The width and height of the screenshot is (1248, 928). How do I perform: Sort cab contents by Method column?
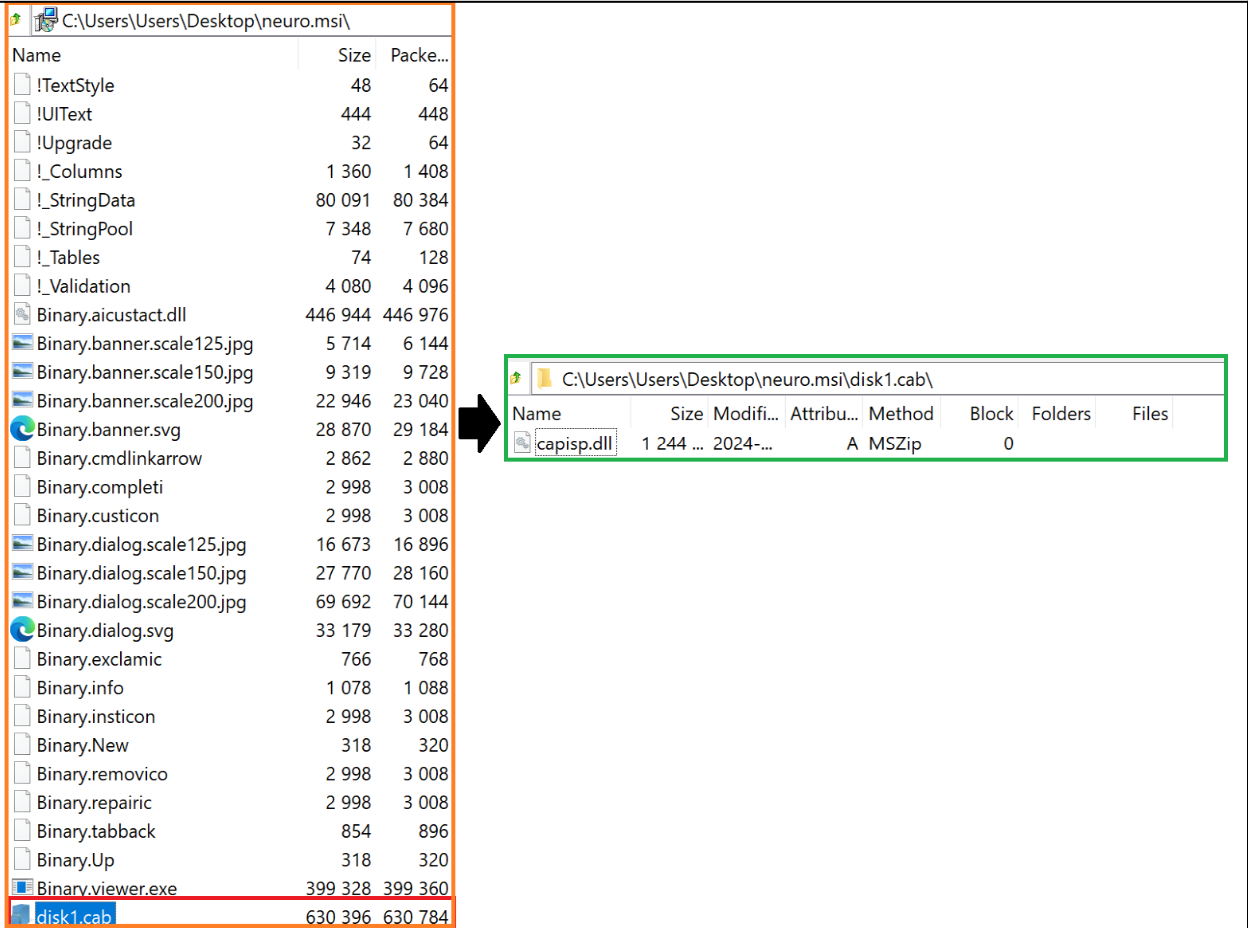point(900,413)
